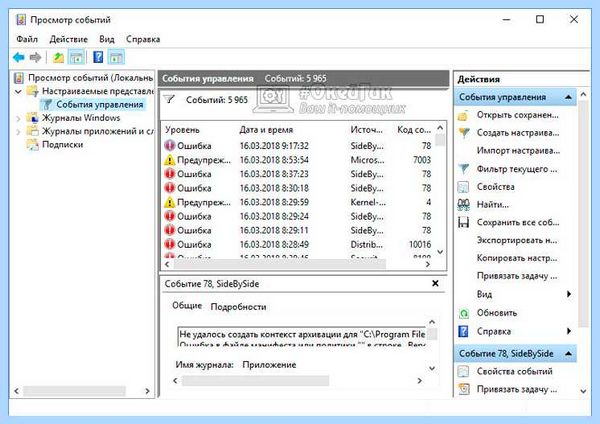The image size is (600, 424).
Task: Click the Создать настраива... funnel icon
Action: point(464,133)
